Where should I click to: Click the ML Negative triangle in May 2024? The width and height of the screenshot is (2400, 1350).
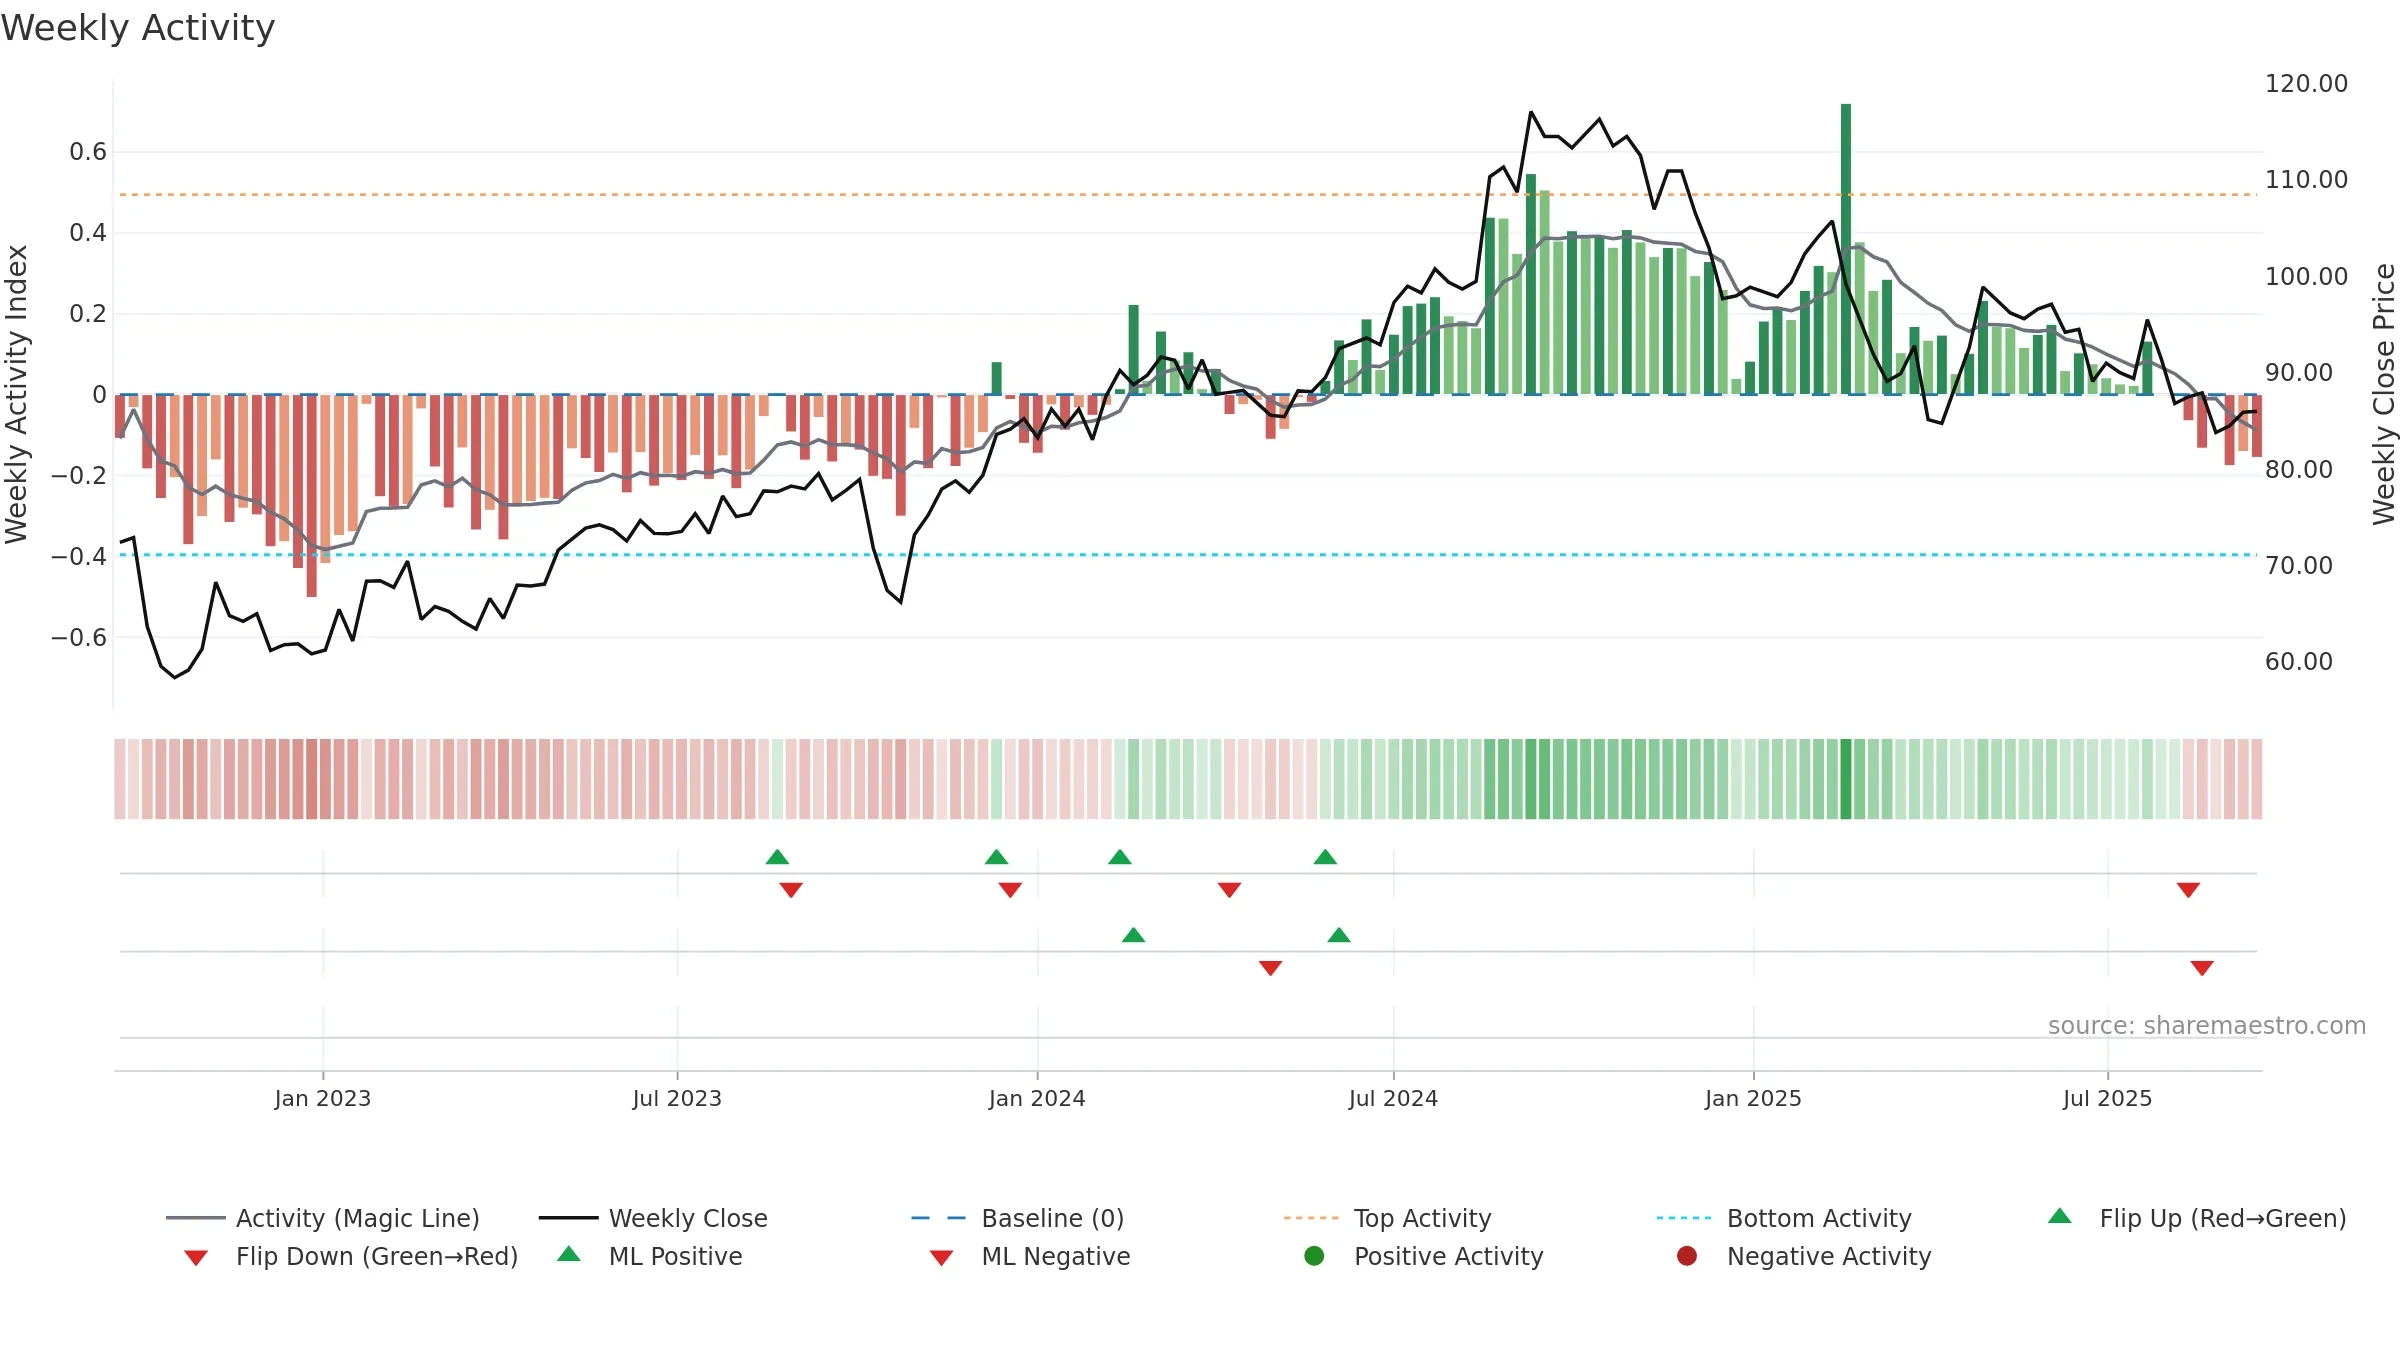click(x=1270, y=968)
